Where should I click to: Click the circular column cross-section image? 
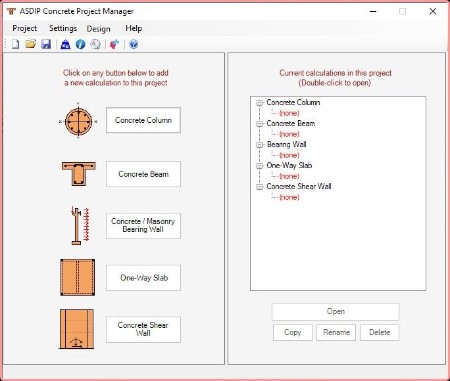coord(78,121)
